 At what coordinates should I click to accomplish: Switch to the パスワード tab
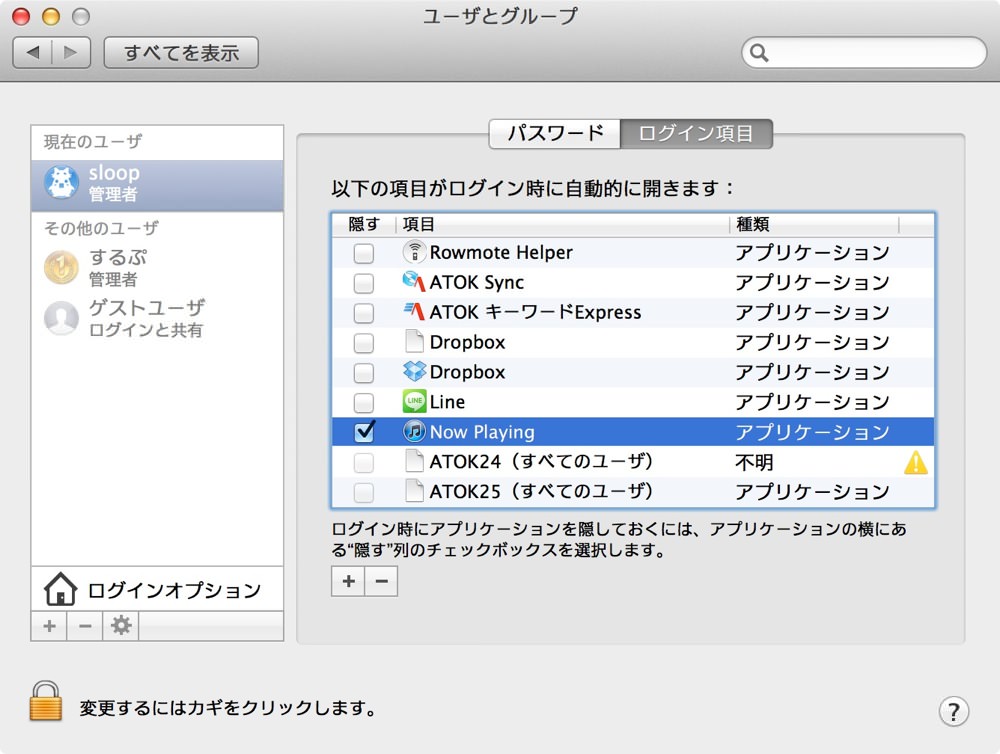click(x=555, y=133)
